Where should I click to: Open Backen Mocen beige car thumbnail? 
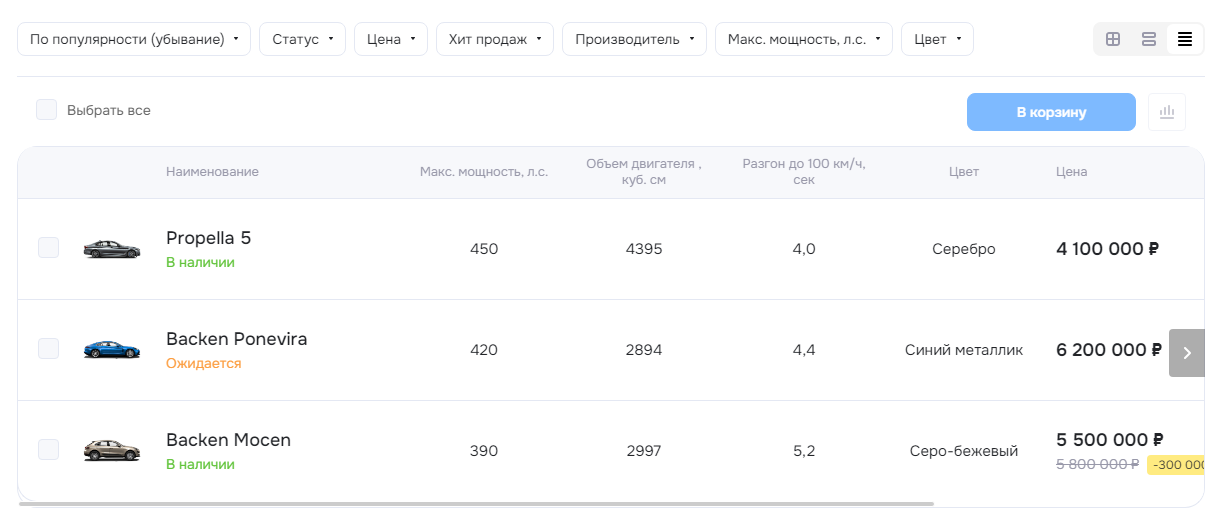[x=111, y=451]
